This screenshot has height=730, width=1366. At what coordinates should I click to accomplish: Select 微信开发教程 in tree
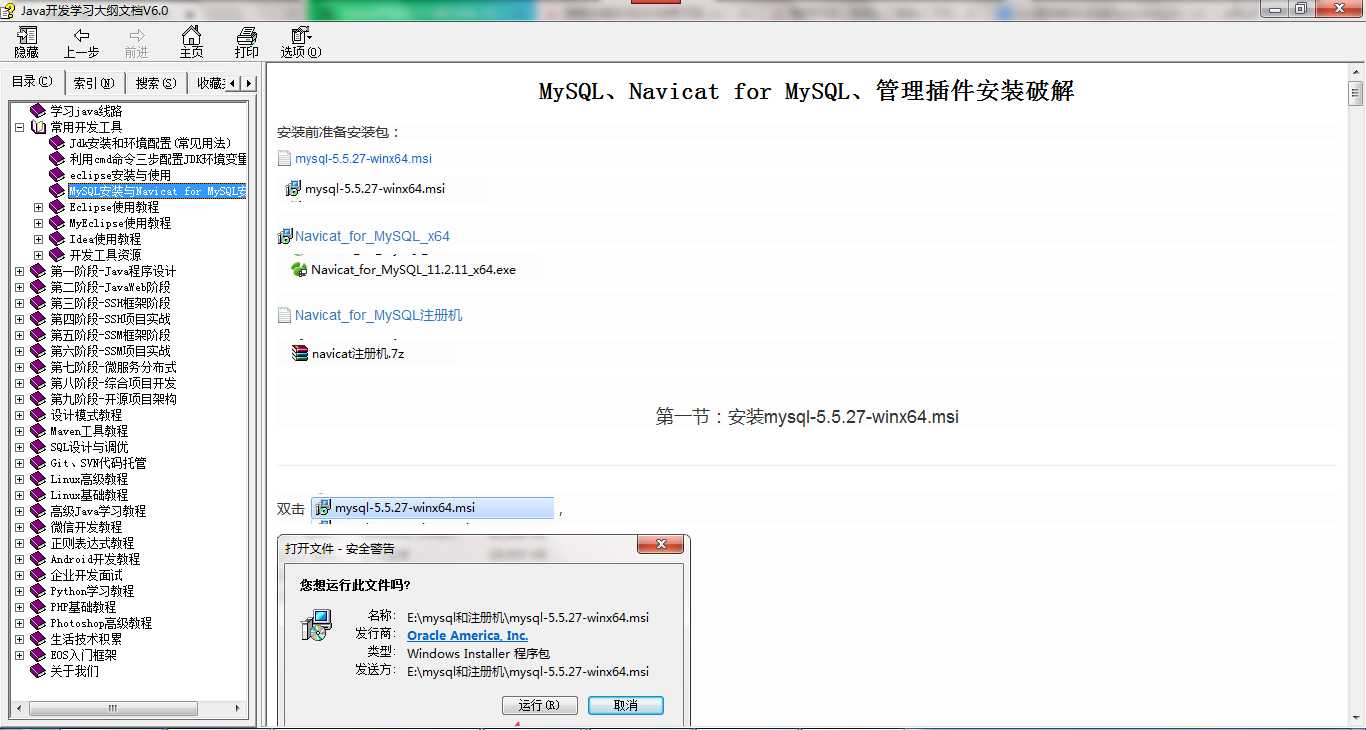(86, 527)
